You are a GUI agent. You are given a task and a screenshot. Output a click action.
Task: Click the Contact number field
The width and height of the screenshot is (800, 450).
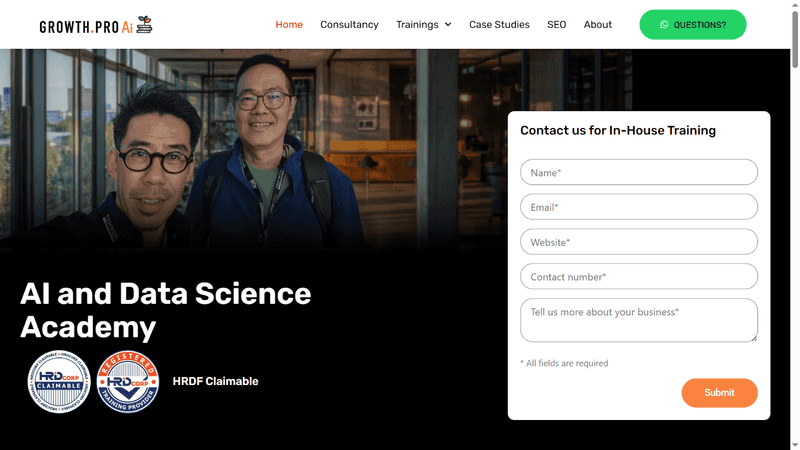pyautogui.click(x=638, y=277)
